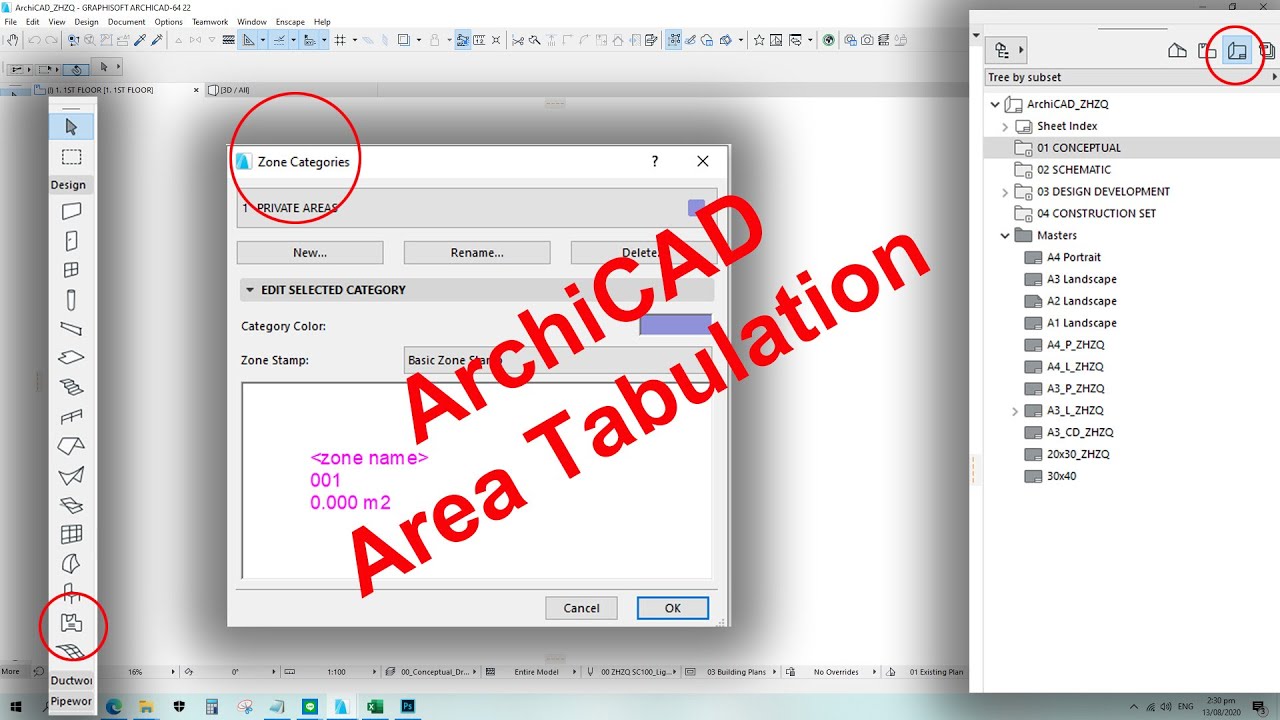Open the Project Map in Navigator
The image size is (1280, 720).
point(1178,50)
